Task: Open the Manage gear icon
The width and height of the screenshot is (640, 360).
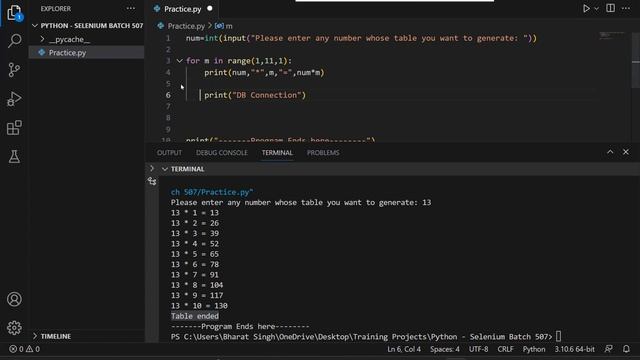Action: [x=14, y=327]
